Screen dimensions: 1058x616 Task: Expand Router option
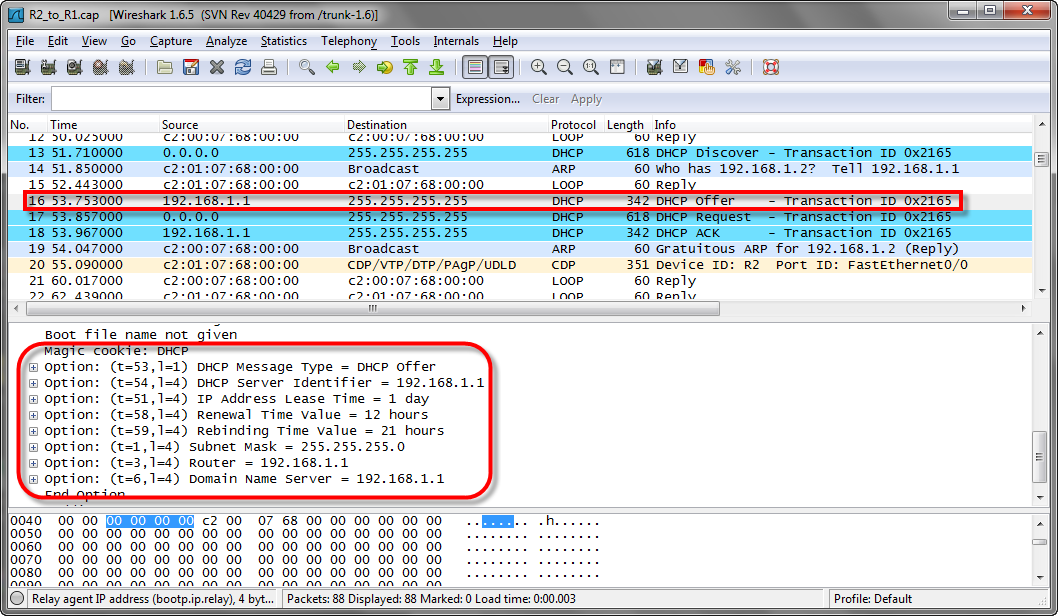pos(33,464)
